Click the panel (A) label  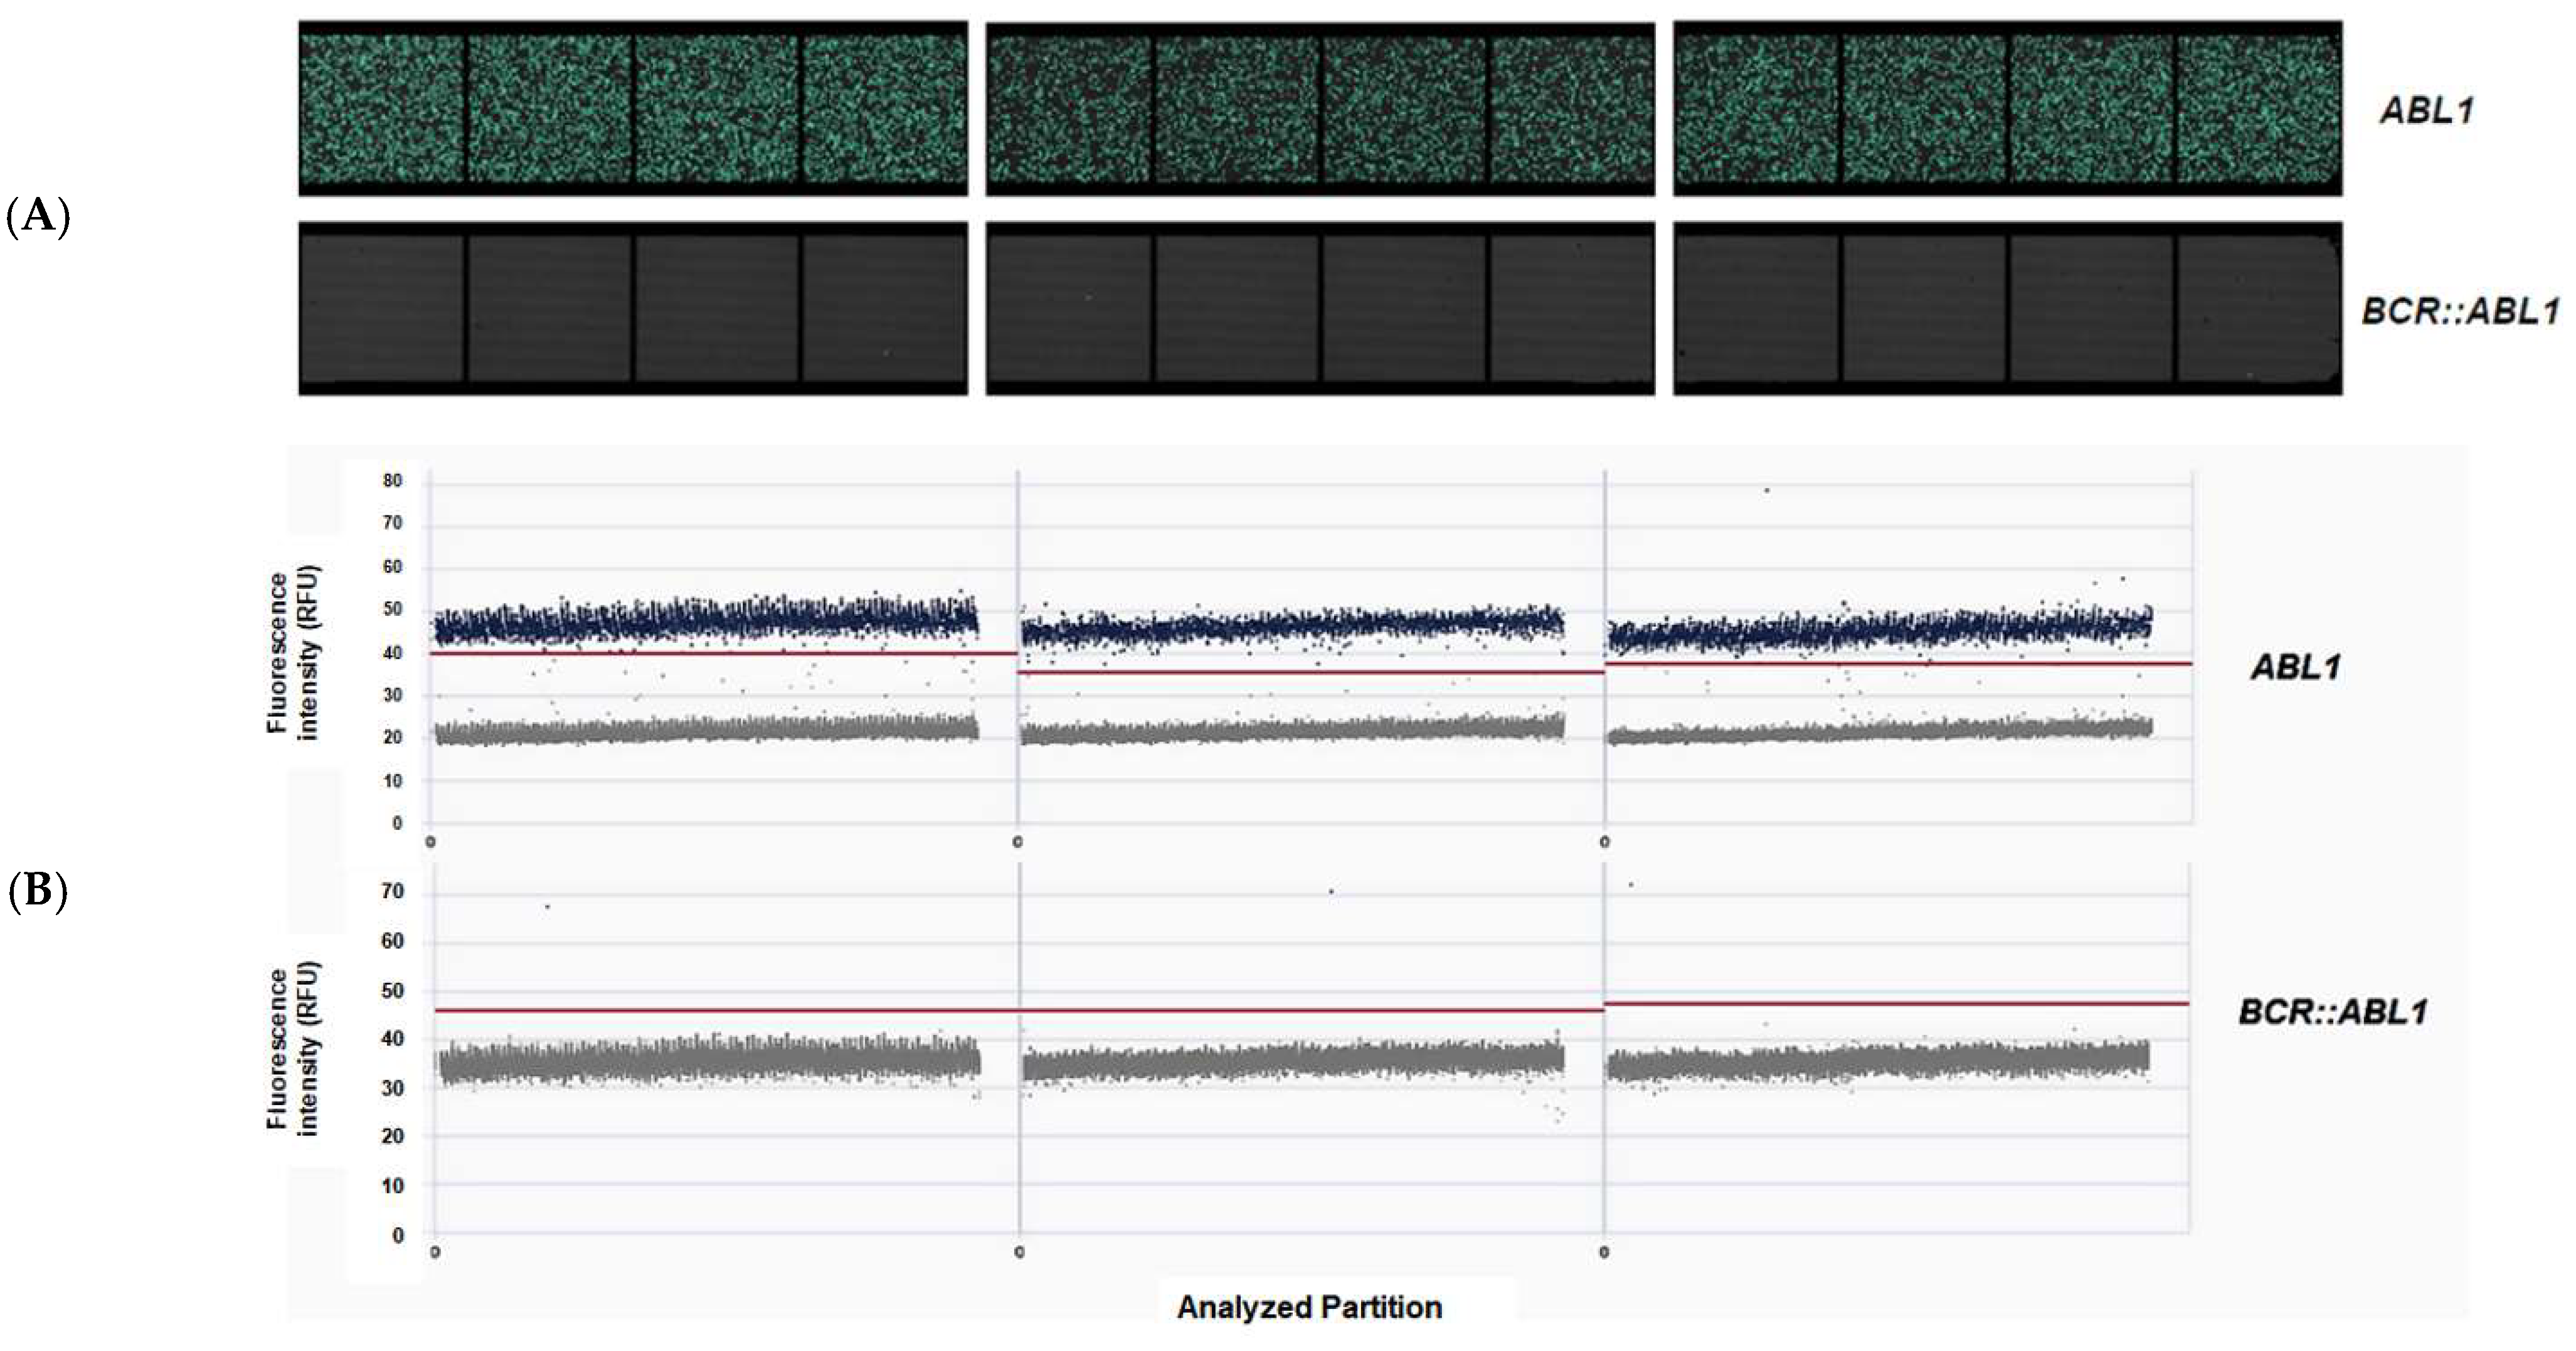pyautogui.click(x=38, y=217)
